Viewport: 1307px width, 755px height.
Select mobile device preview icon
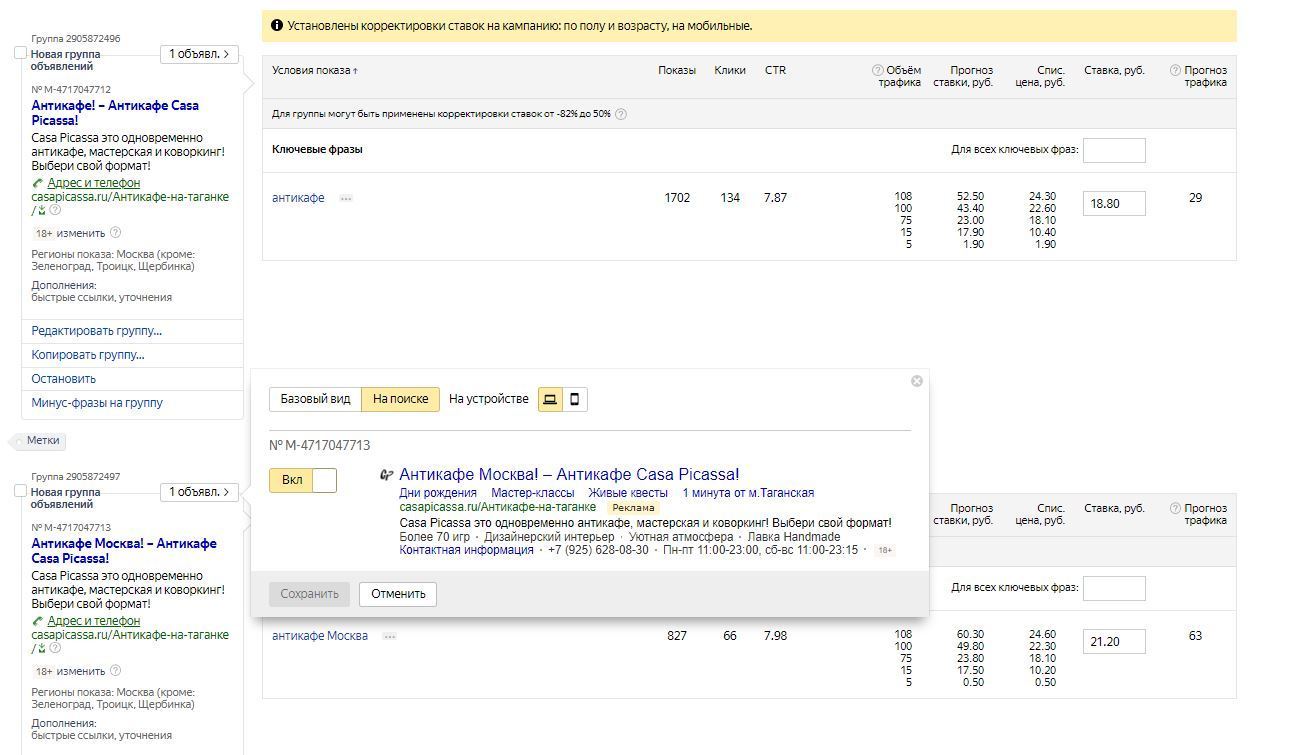(575, 399)
